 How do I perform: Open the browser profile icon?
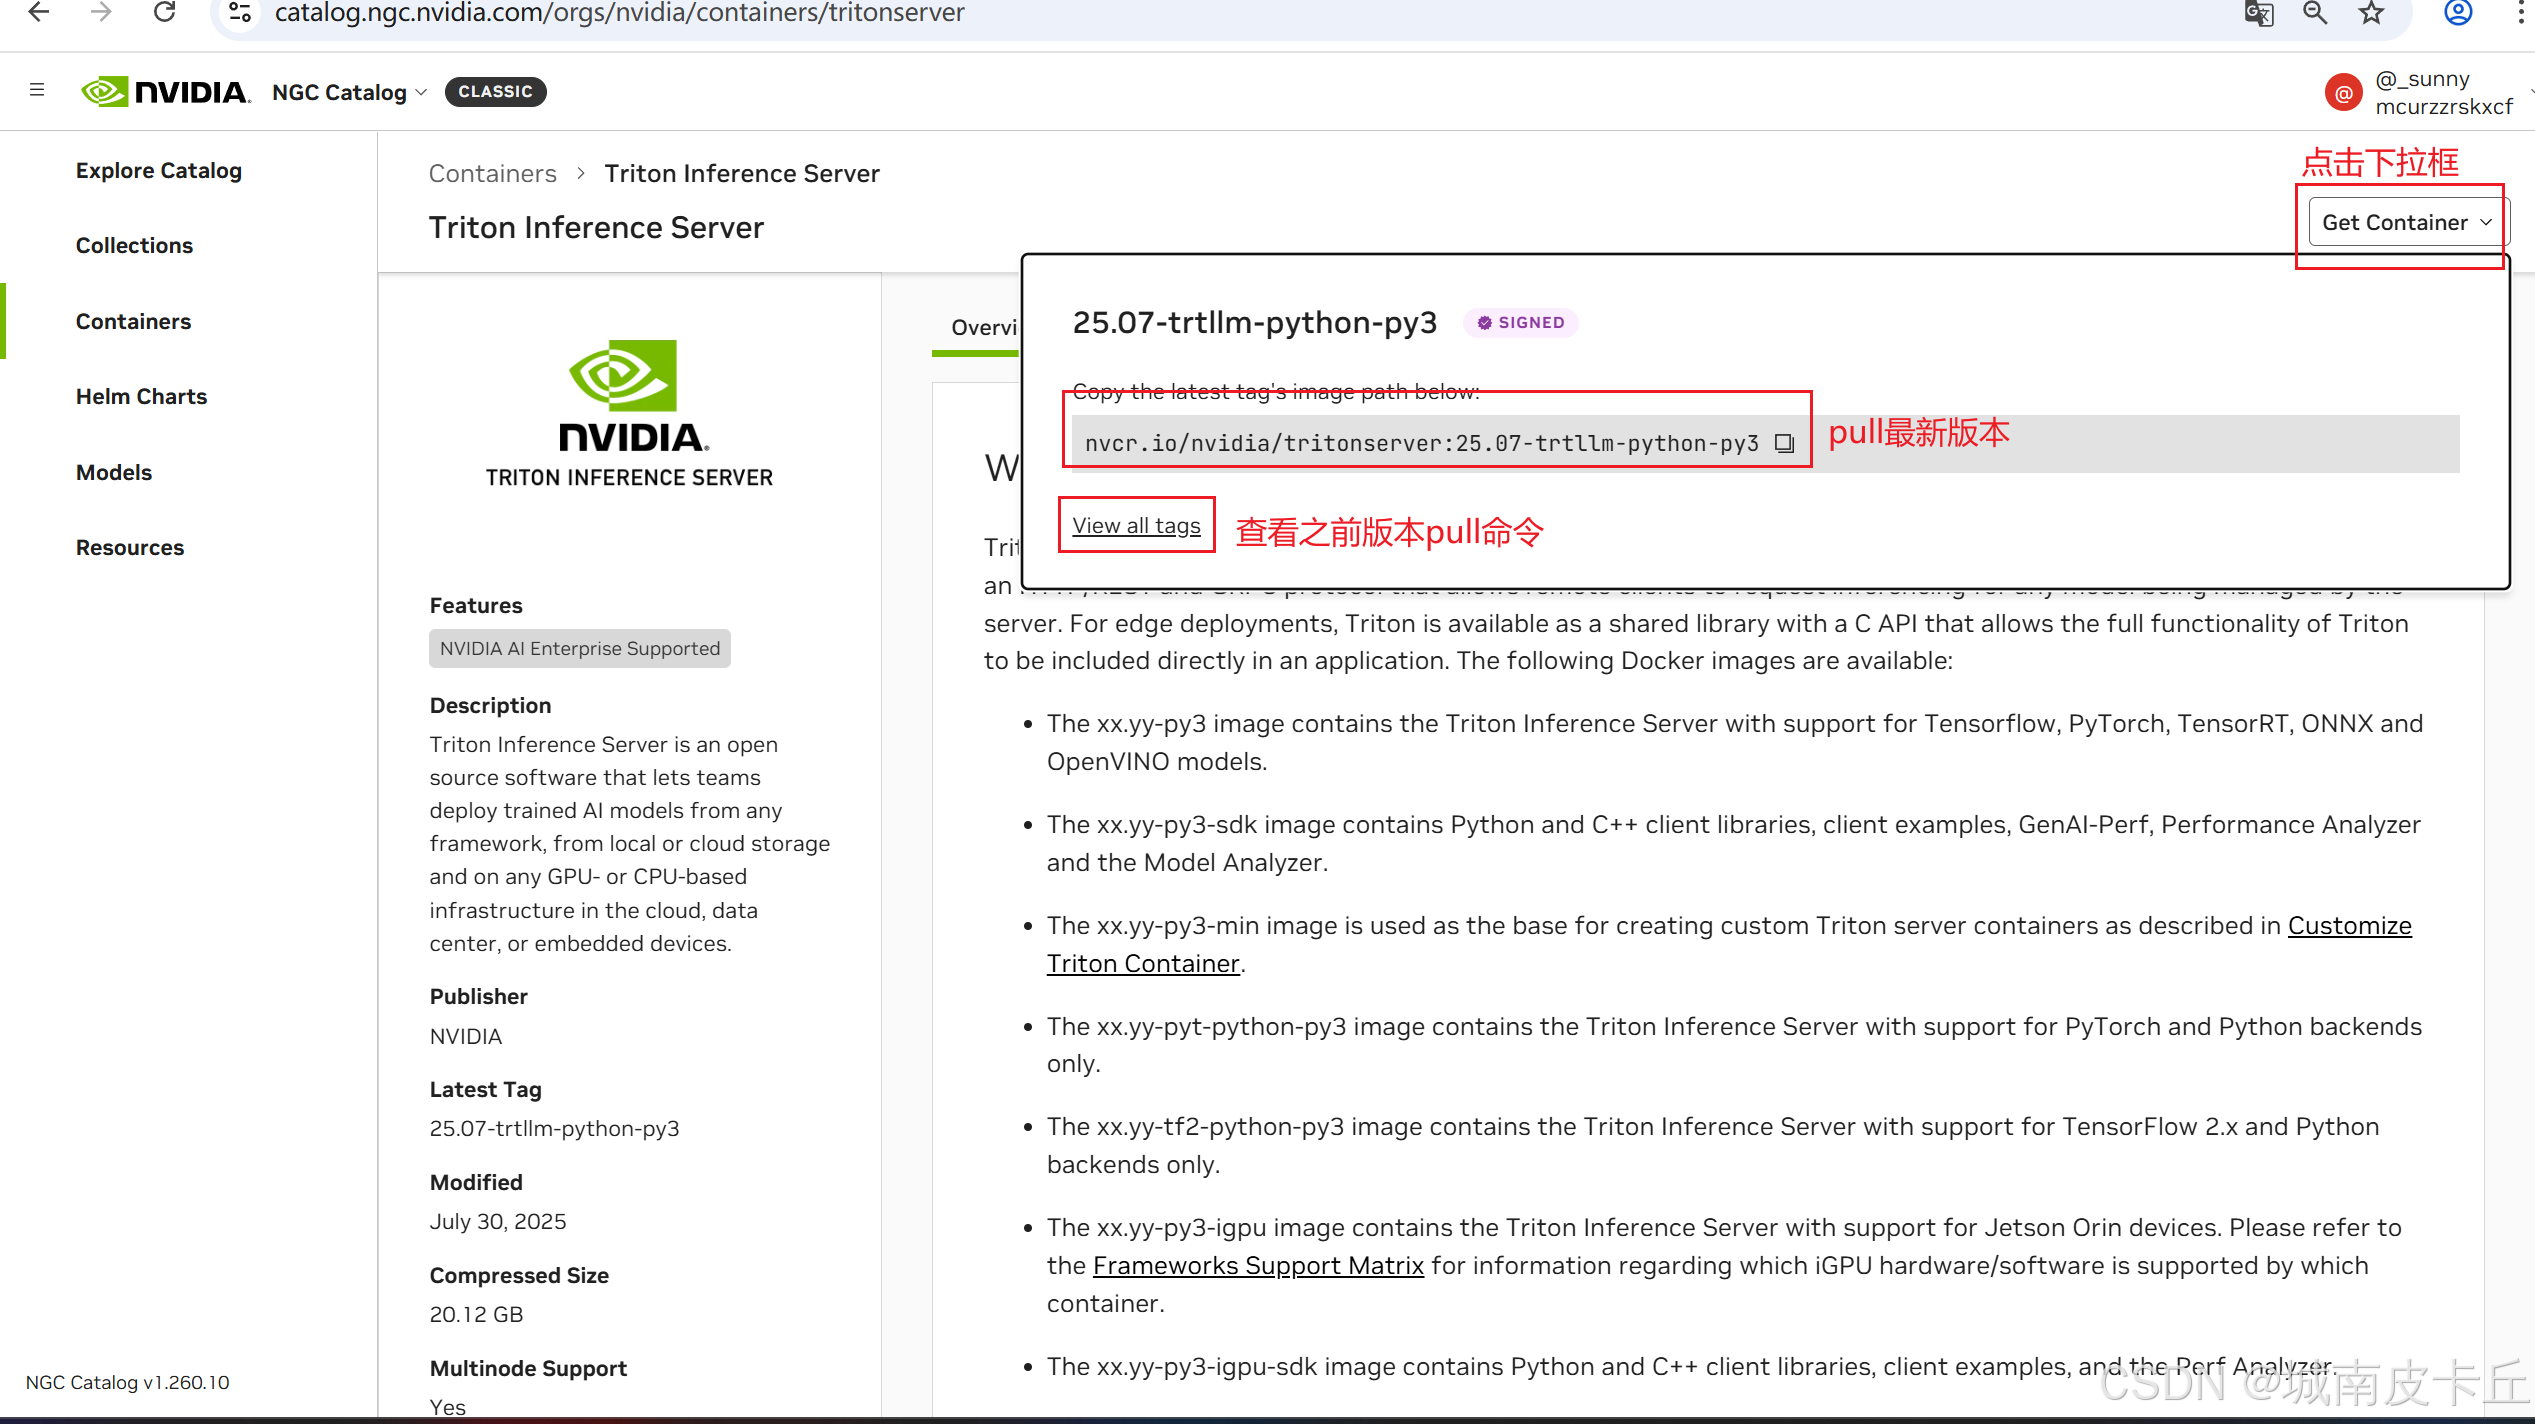point(2458,13)
